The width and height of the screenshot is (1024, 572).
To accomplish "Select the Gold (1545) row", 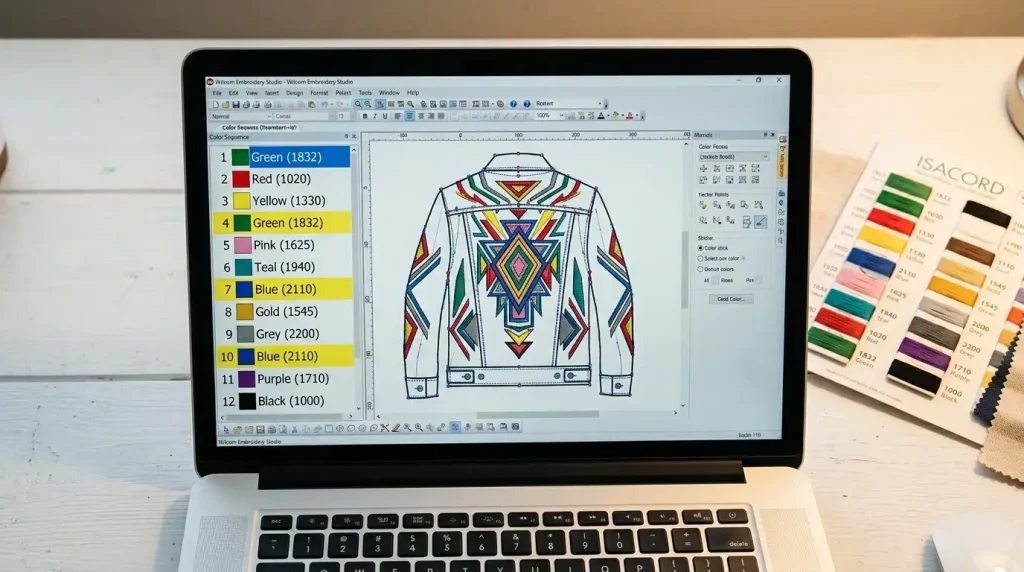I will pyautogui.click(x=284, y=311).
